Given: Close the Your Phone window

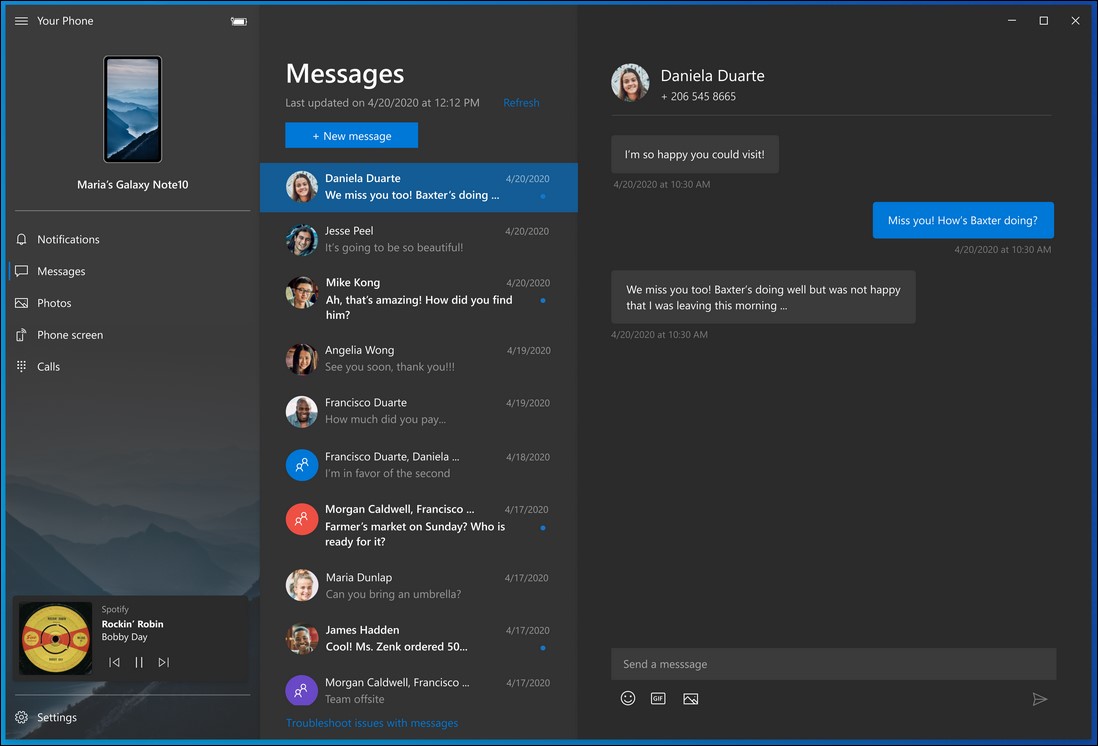Looking at the screenshot, I should pyautogui.click(x=1076, y=21).
